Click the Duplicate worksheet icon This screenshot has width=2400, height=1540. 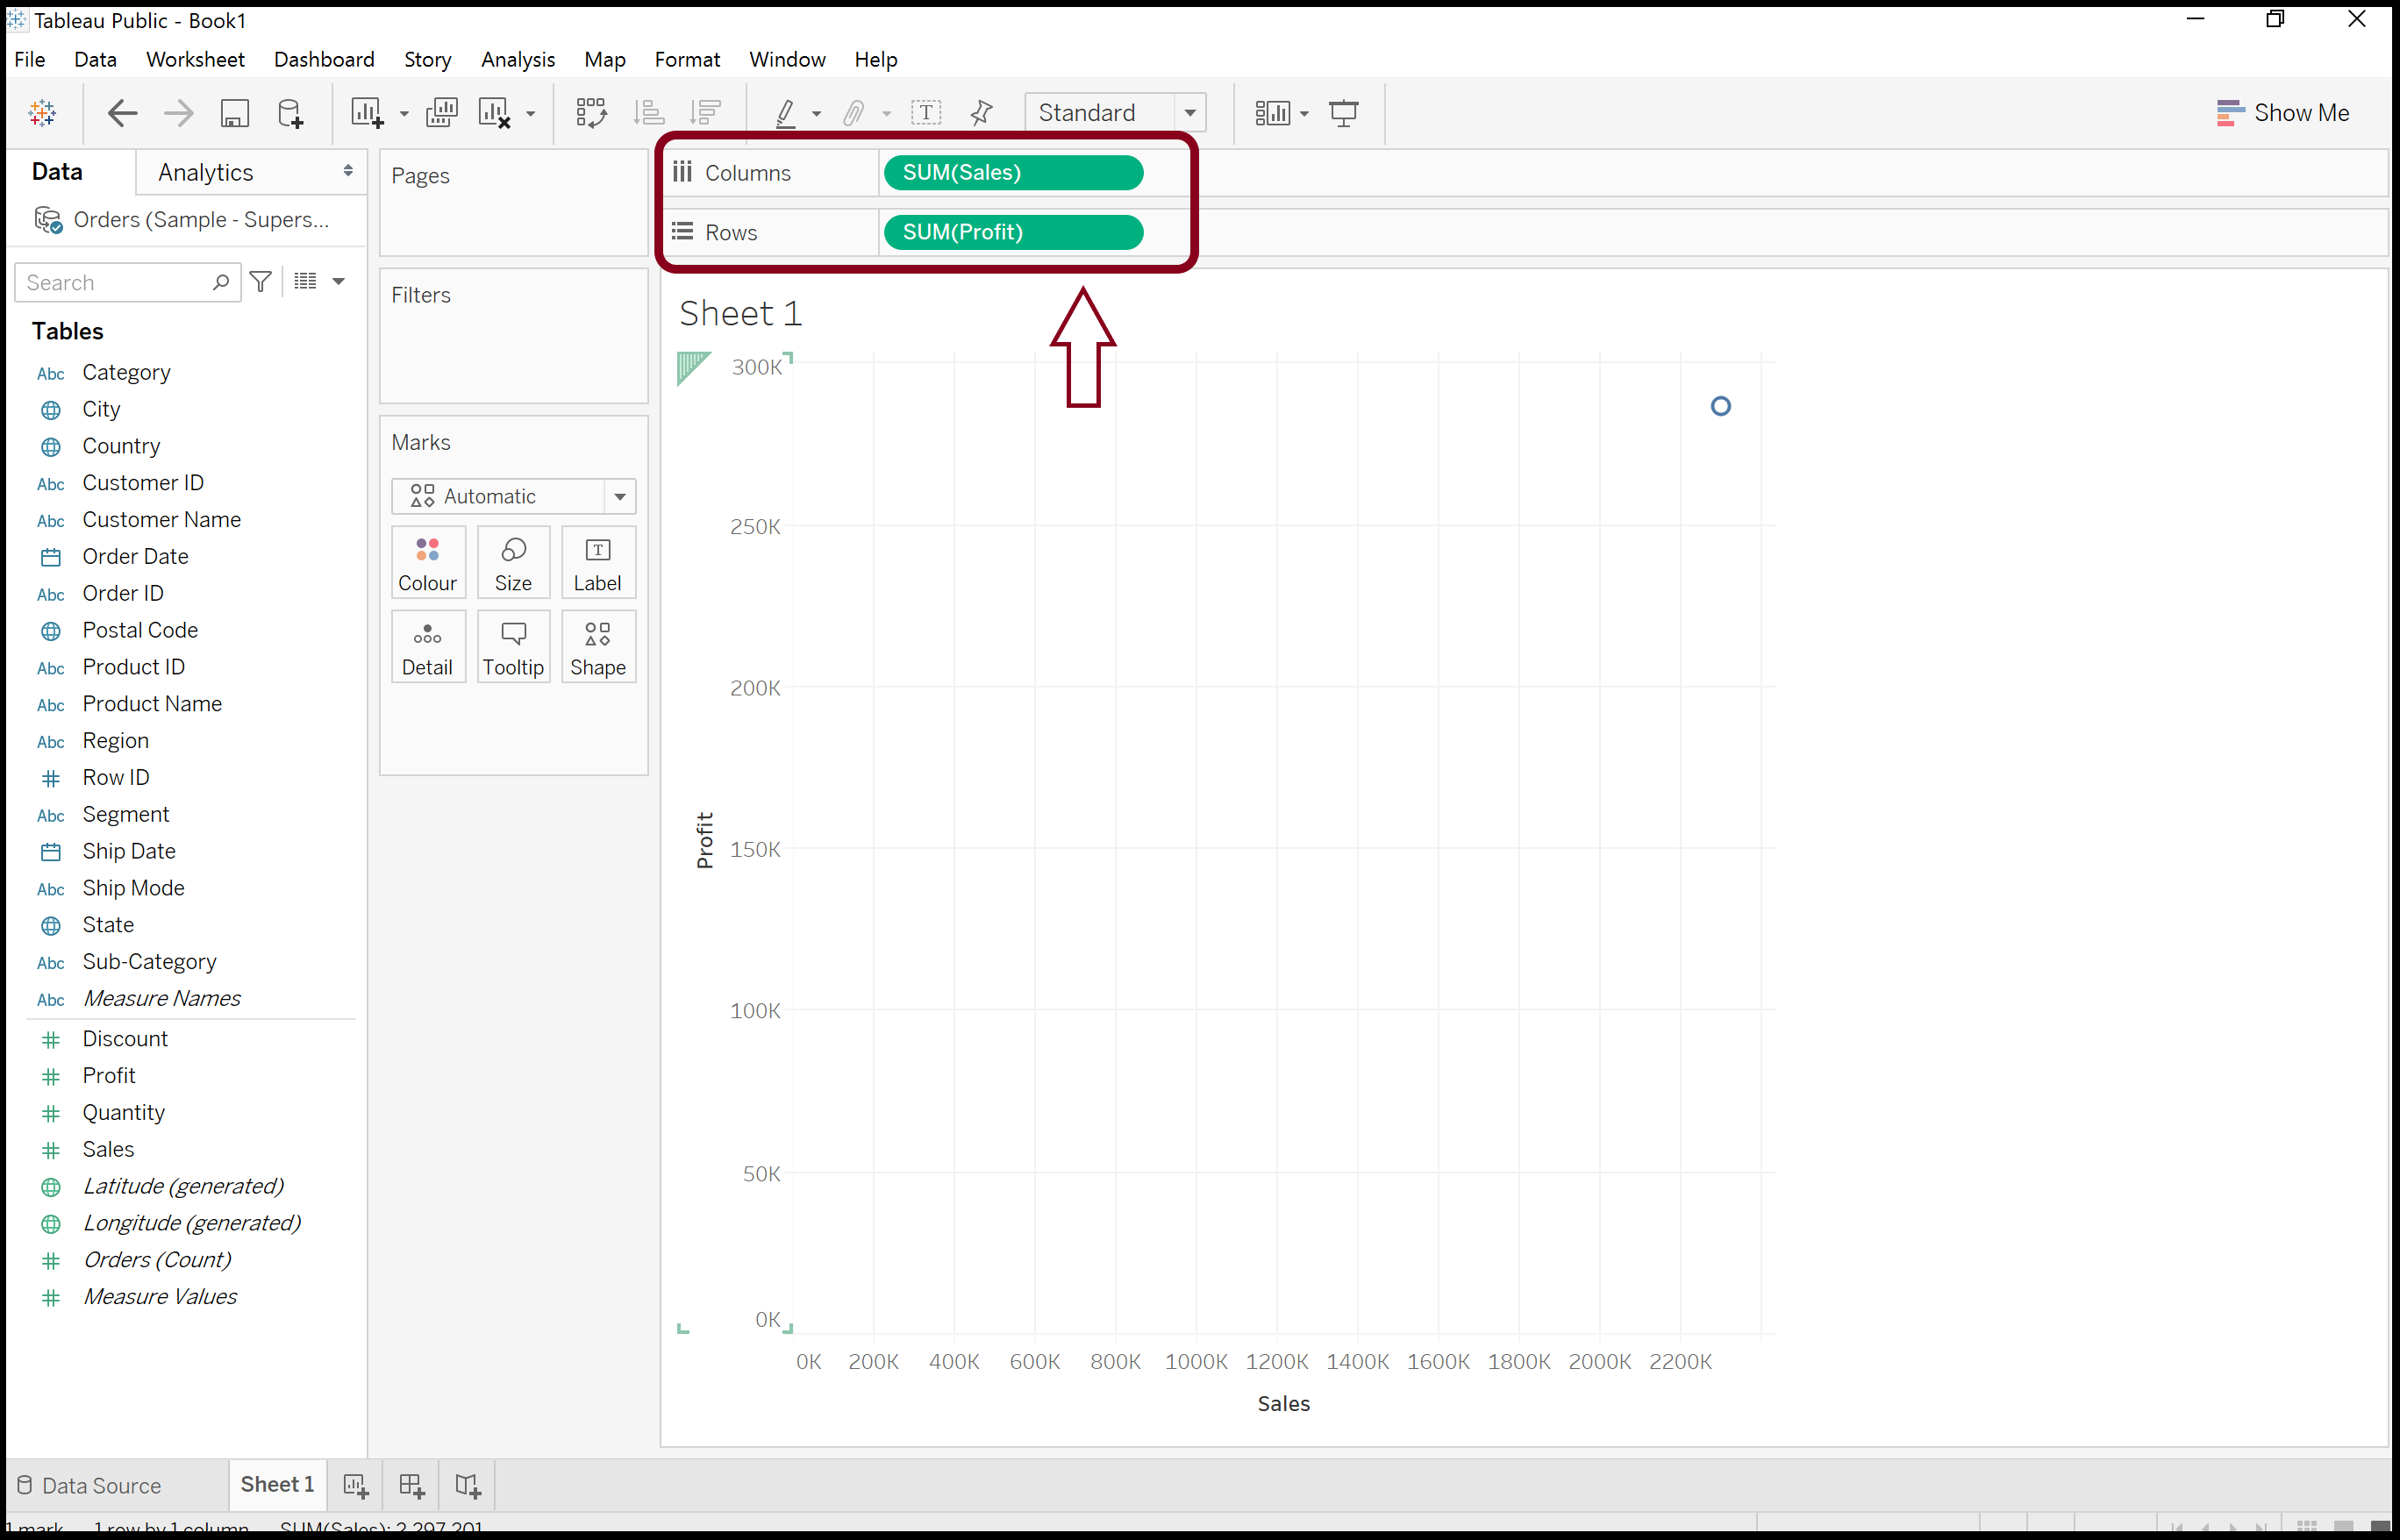tap(441, 113)
